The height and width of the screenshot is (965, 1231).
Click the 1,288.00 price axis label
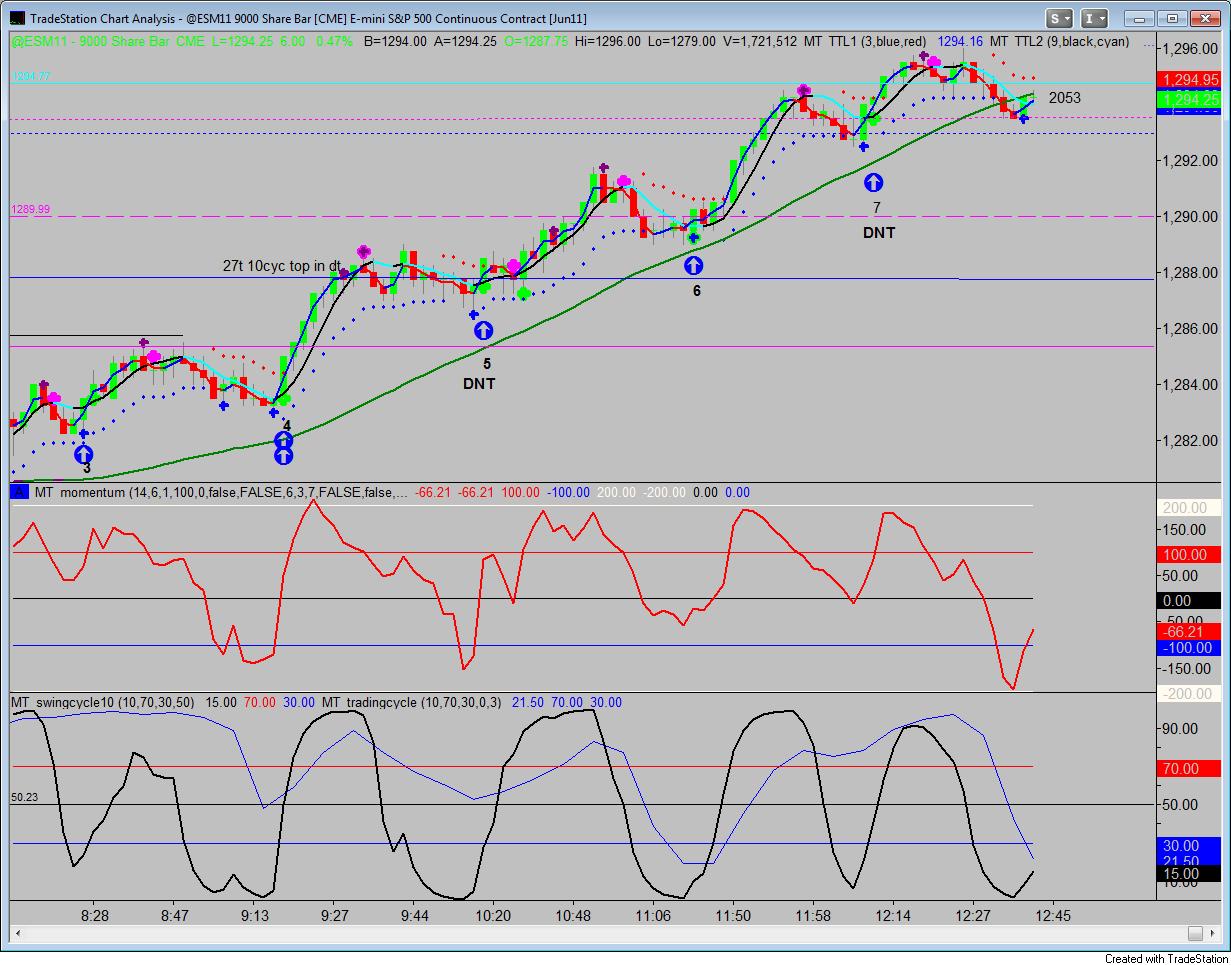click(x=1191, y=272)
